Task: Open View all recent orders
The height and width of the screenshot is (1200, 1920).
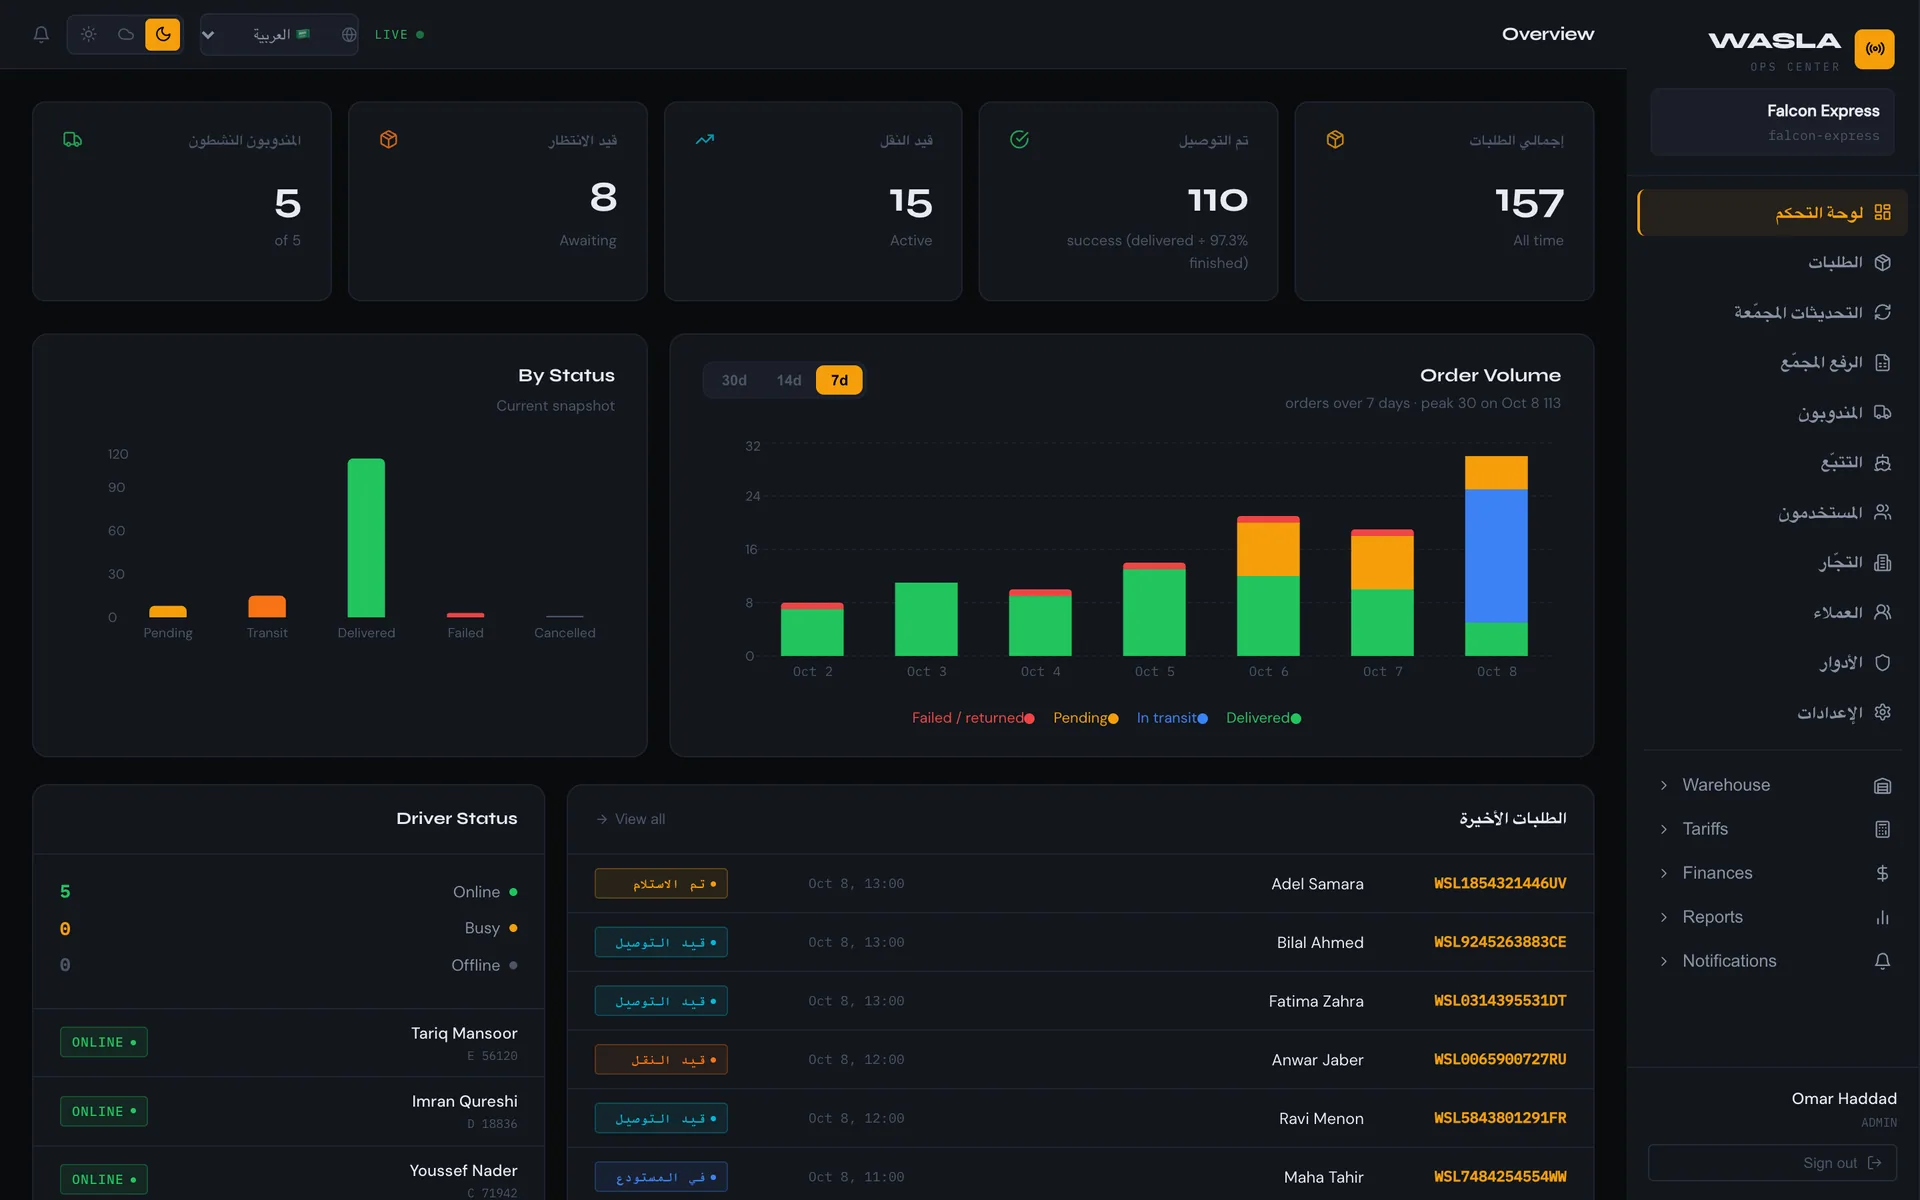Action: pos(630,819)
